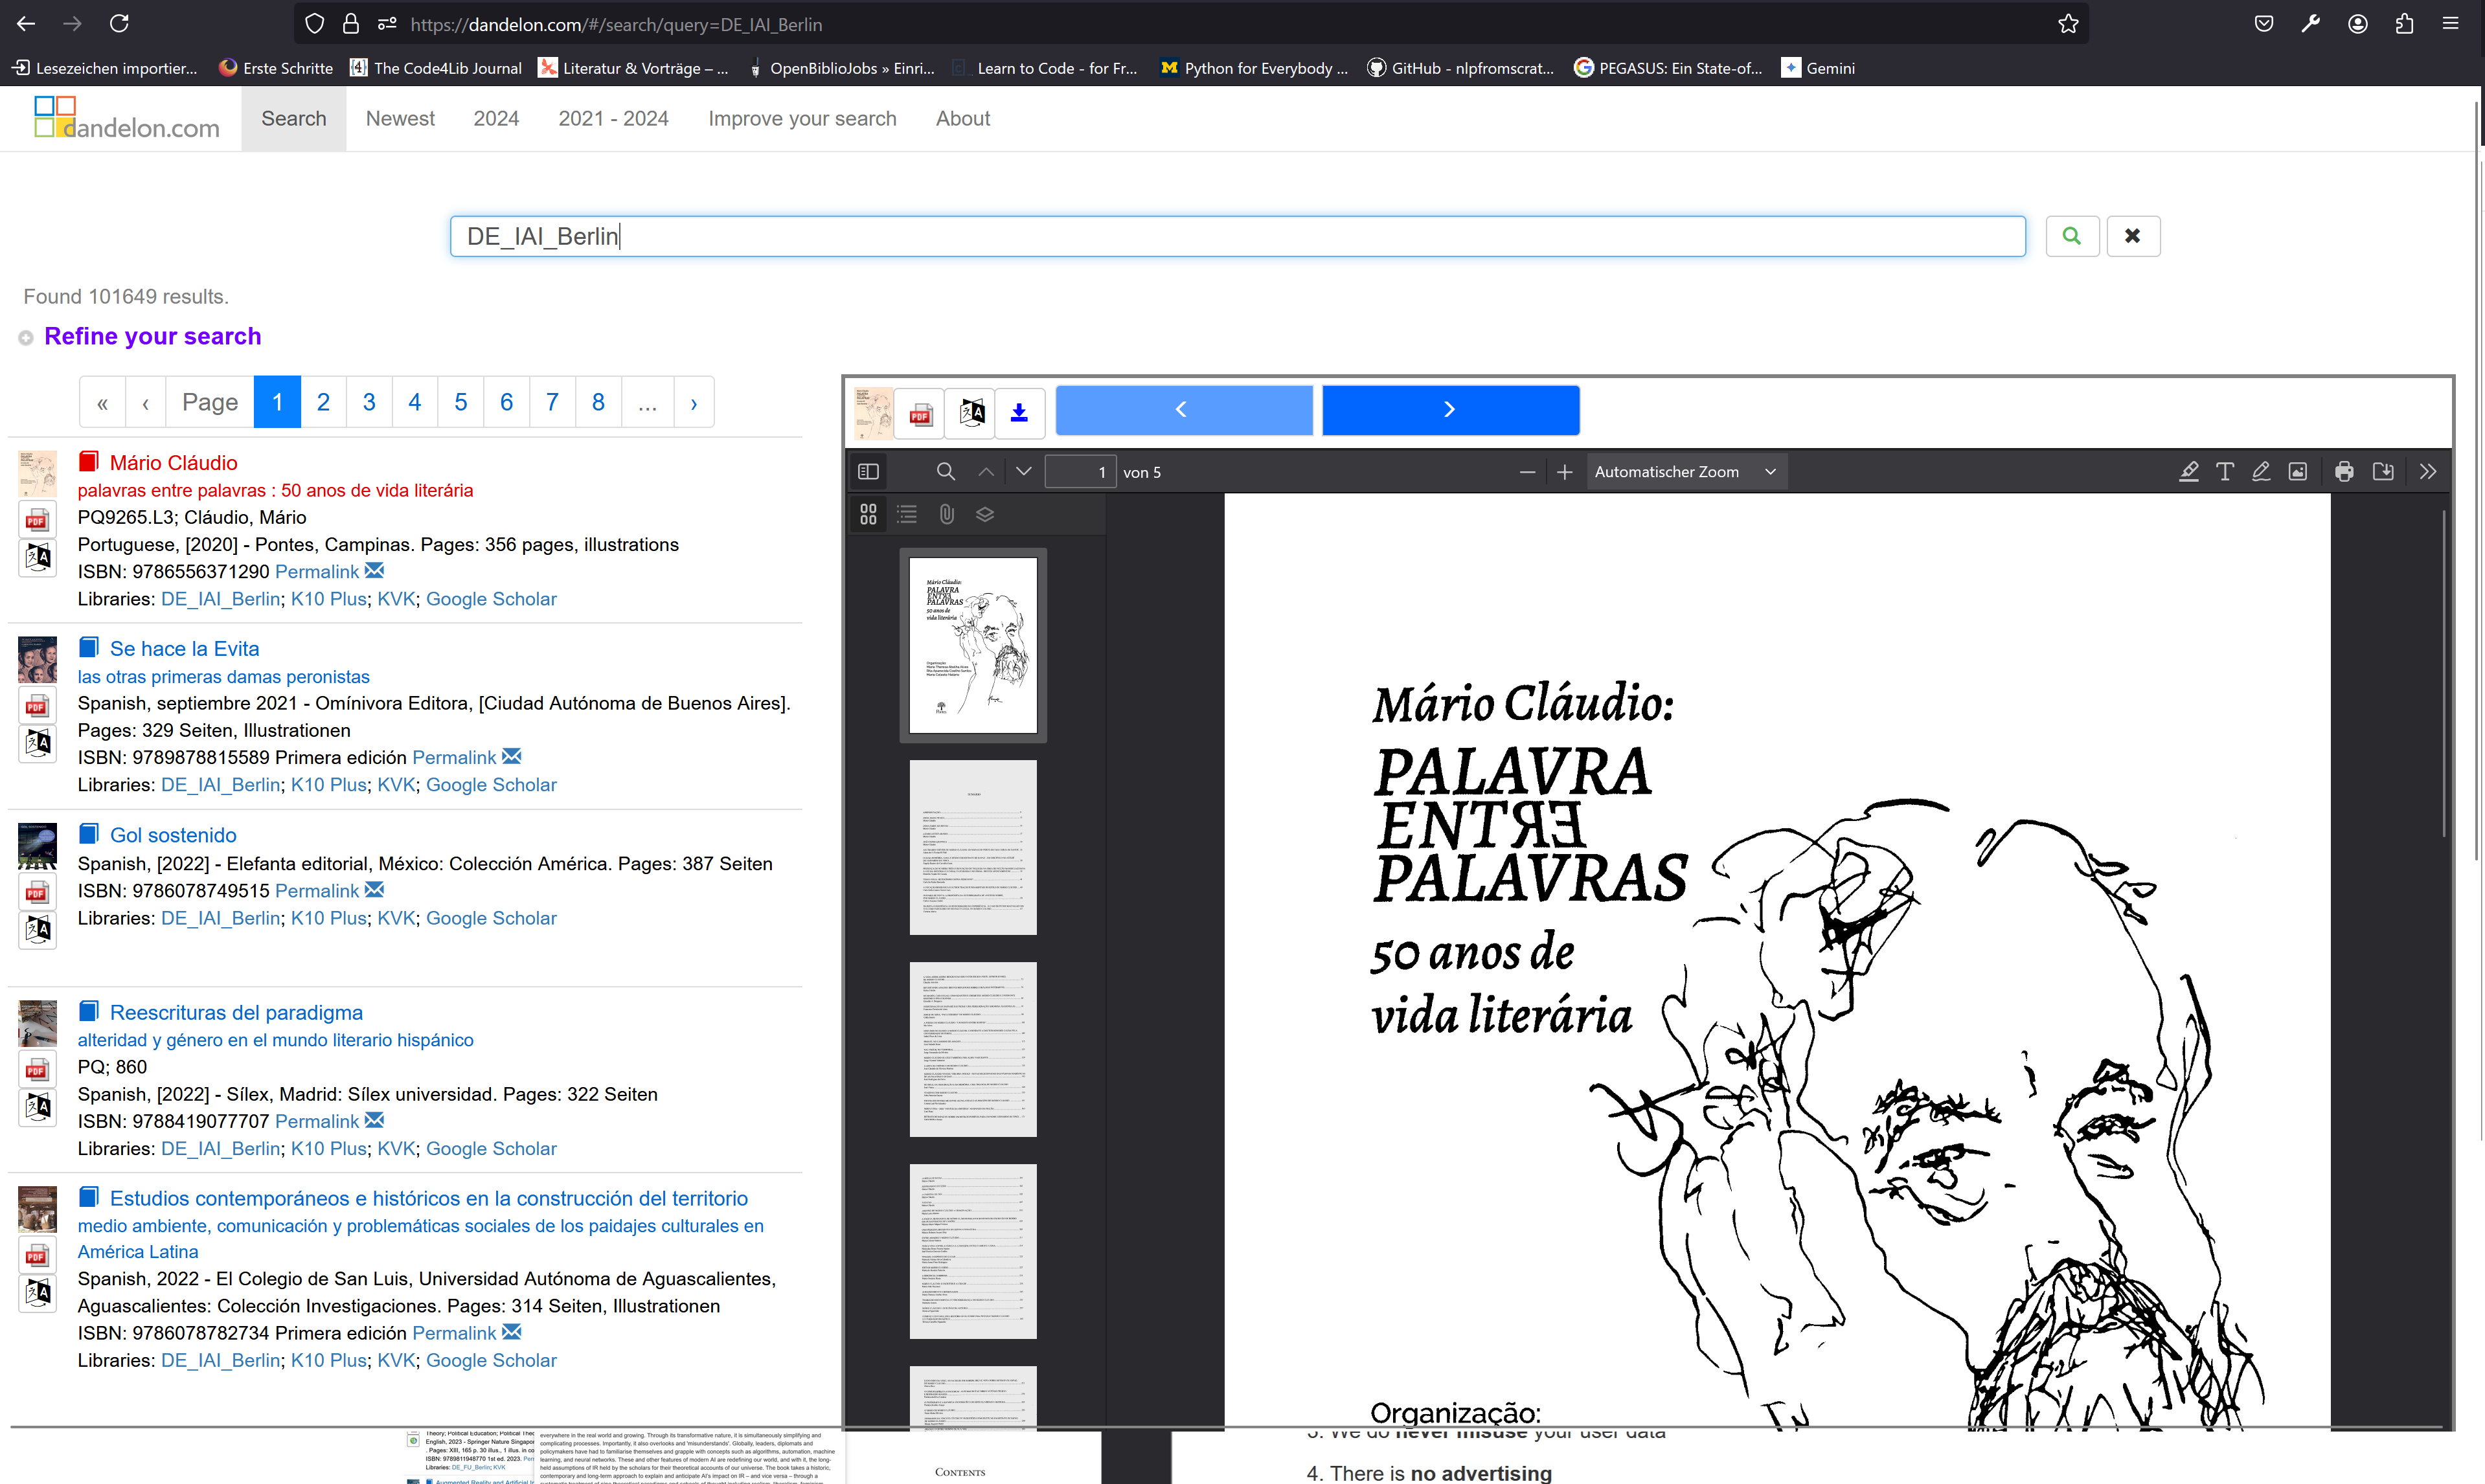The image size is (2485, 1484).
Task: Select first page thumbnail in sidebar
Action: 973,645
